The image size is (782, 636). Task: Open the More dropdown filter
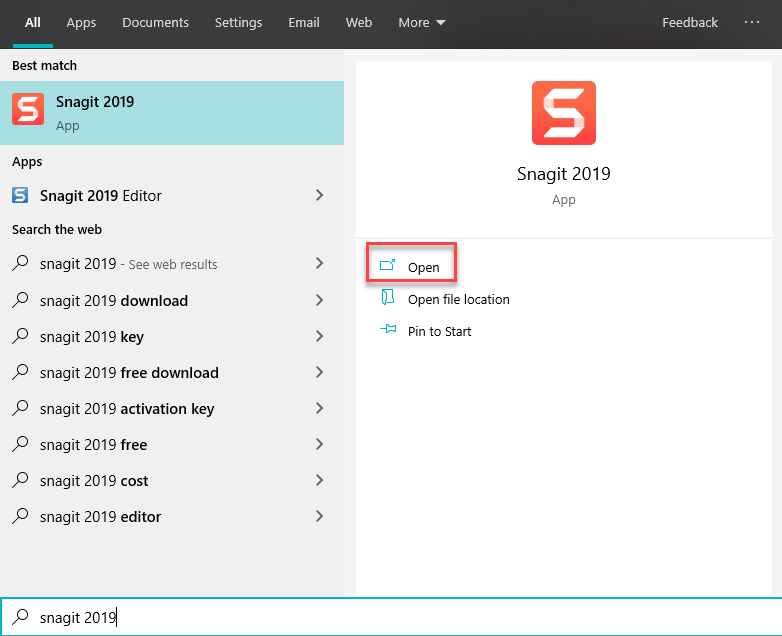(421, 22)
